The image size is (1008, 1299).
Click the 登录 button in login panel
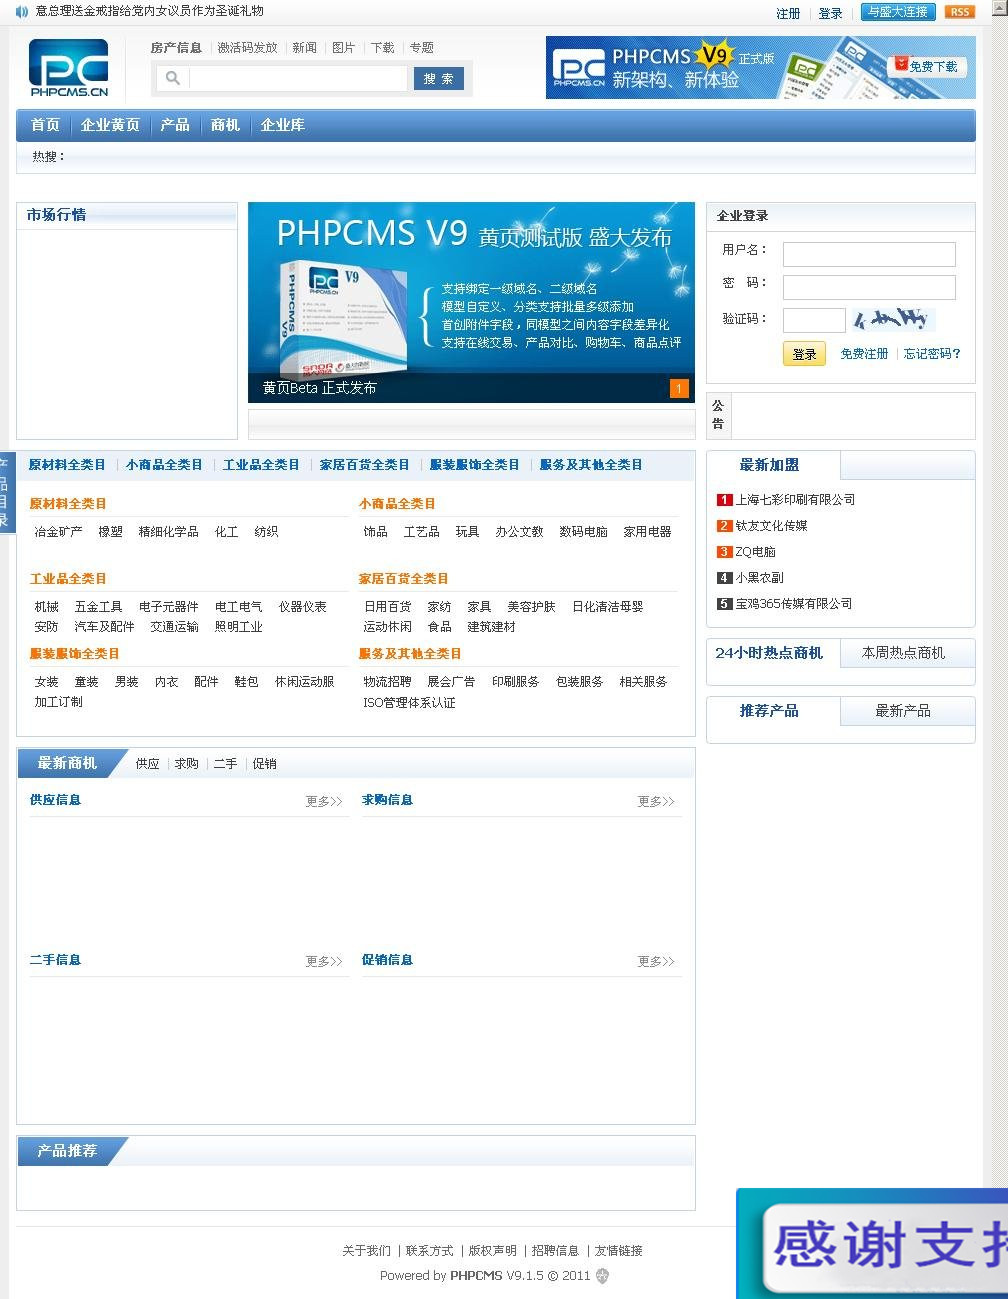(x=804, y=354)
